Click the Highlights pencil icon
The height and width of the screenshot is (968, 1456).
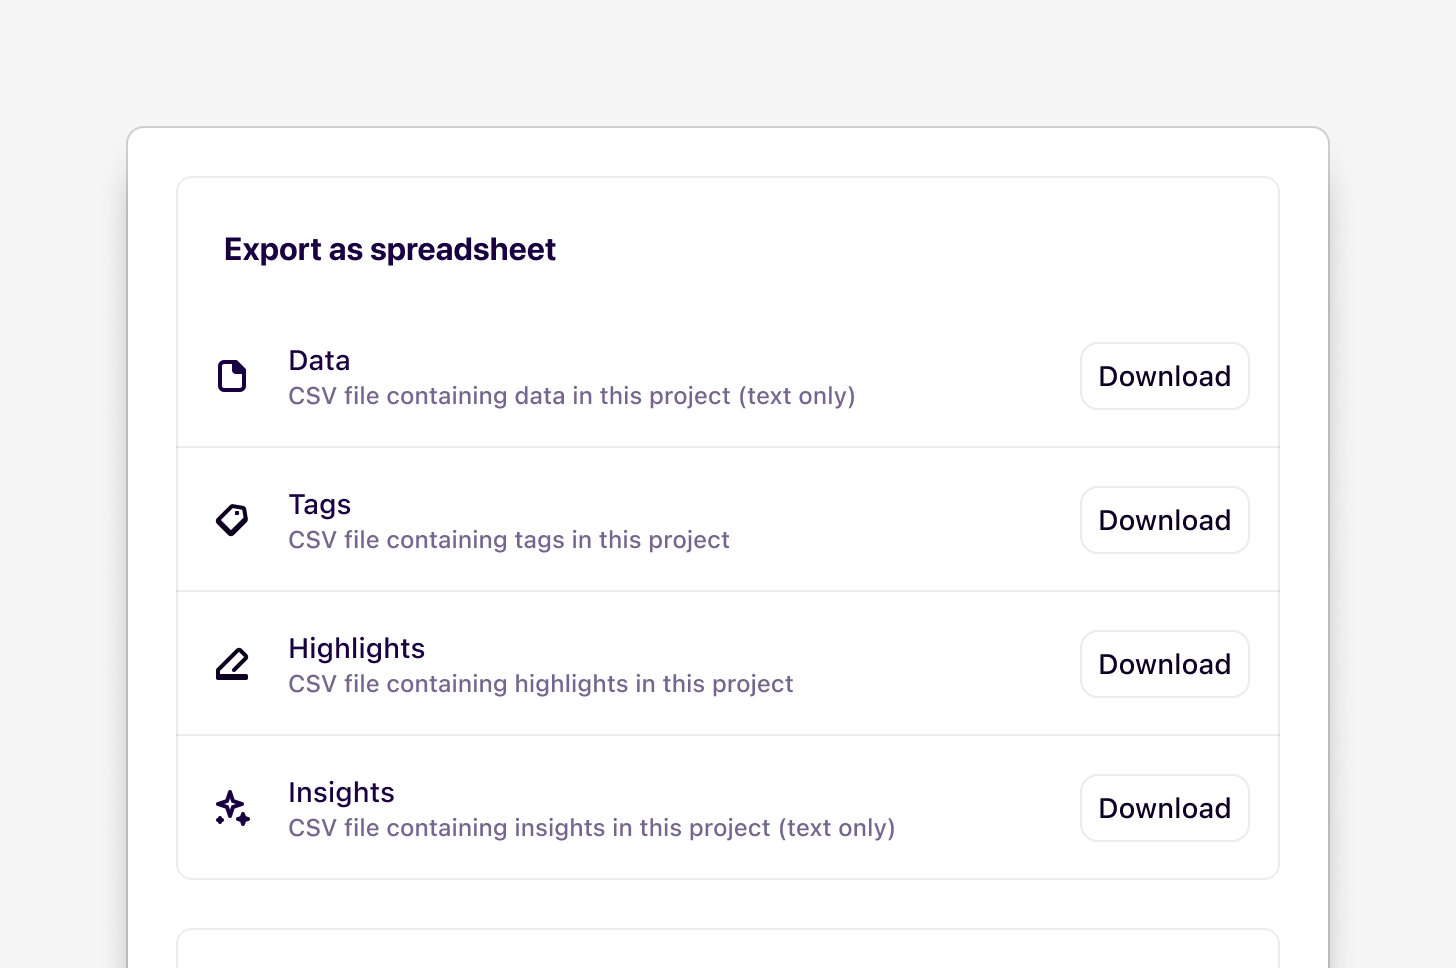tap(232, 664)
